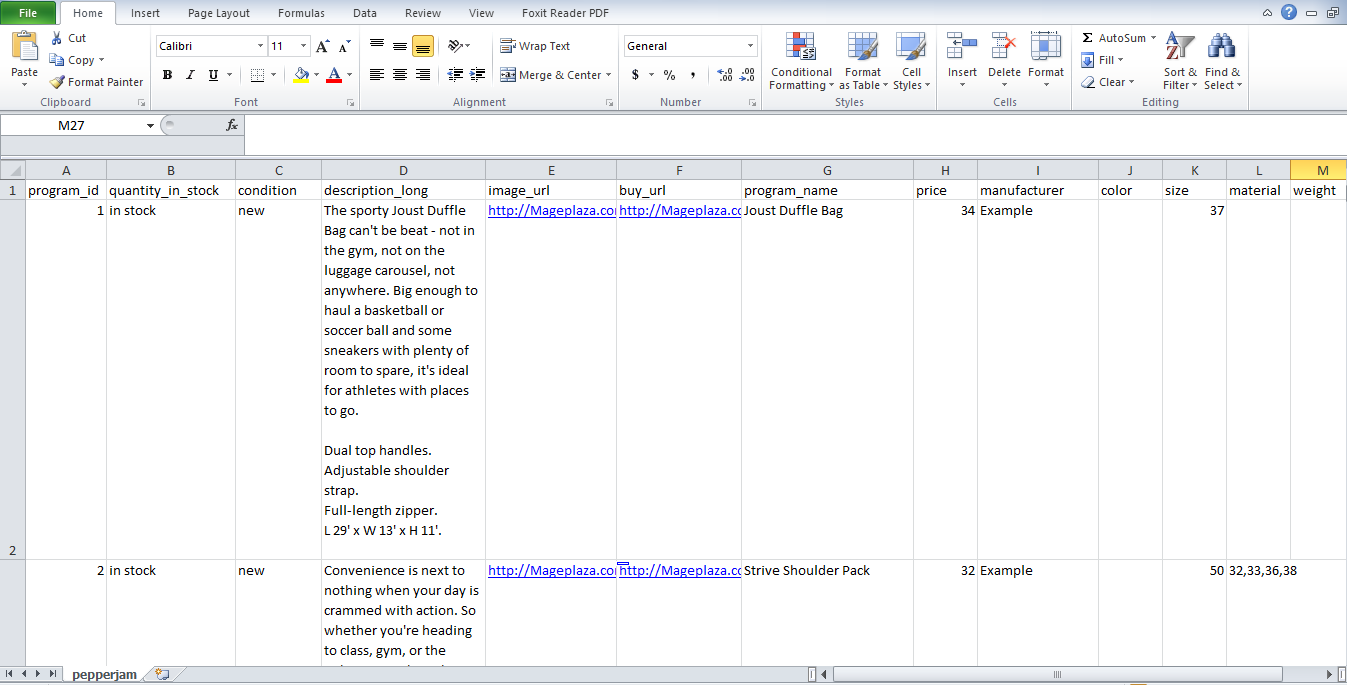Activate the Format Painter brush
This screenshot has width=1347, height=685.
coord(57,82)
